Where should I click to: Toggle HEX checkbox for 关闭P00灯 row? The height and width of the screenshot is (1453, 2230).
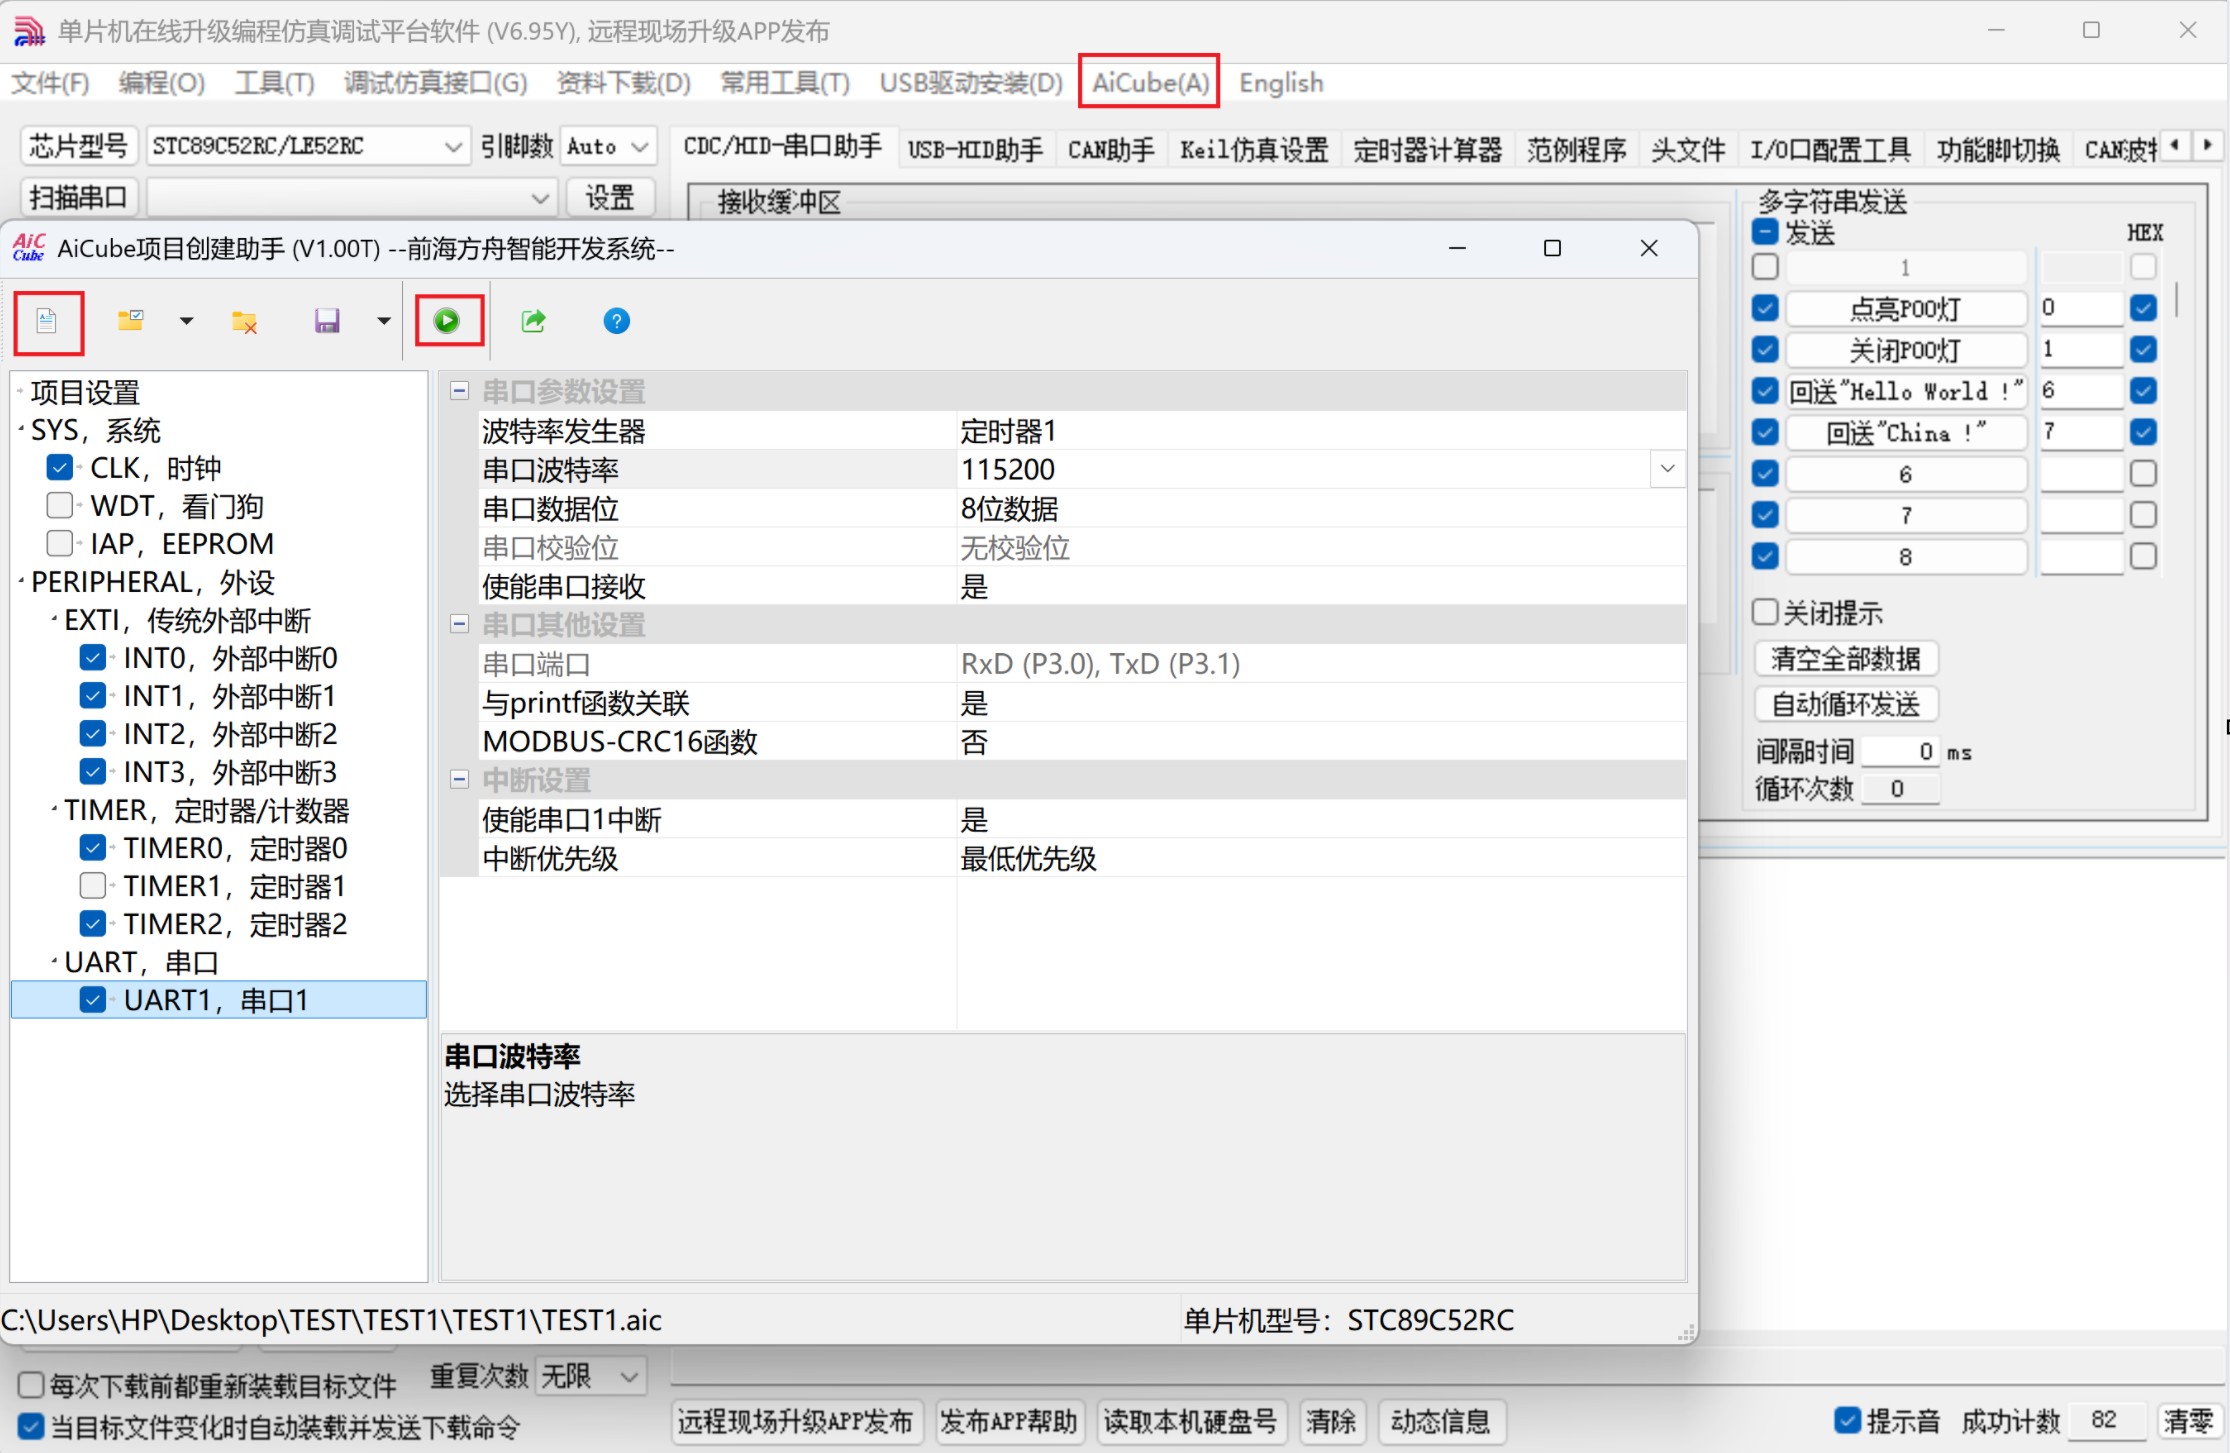[2143, 349]
